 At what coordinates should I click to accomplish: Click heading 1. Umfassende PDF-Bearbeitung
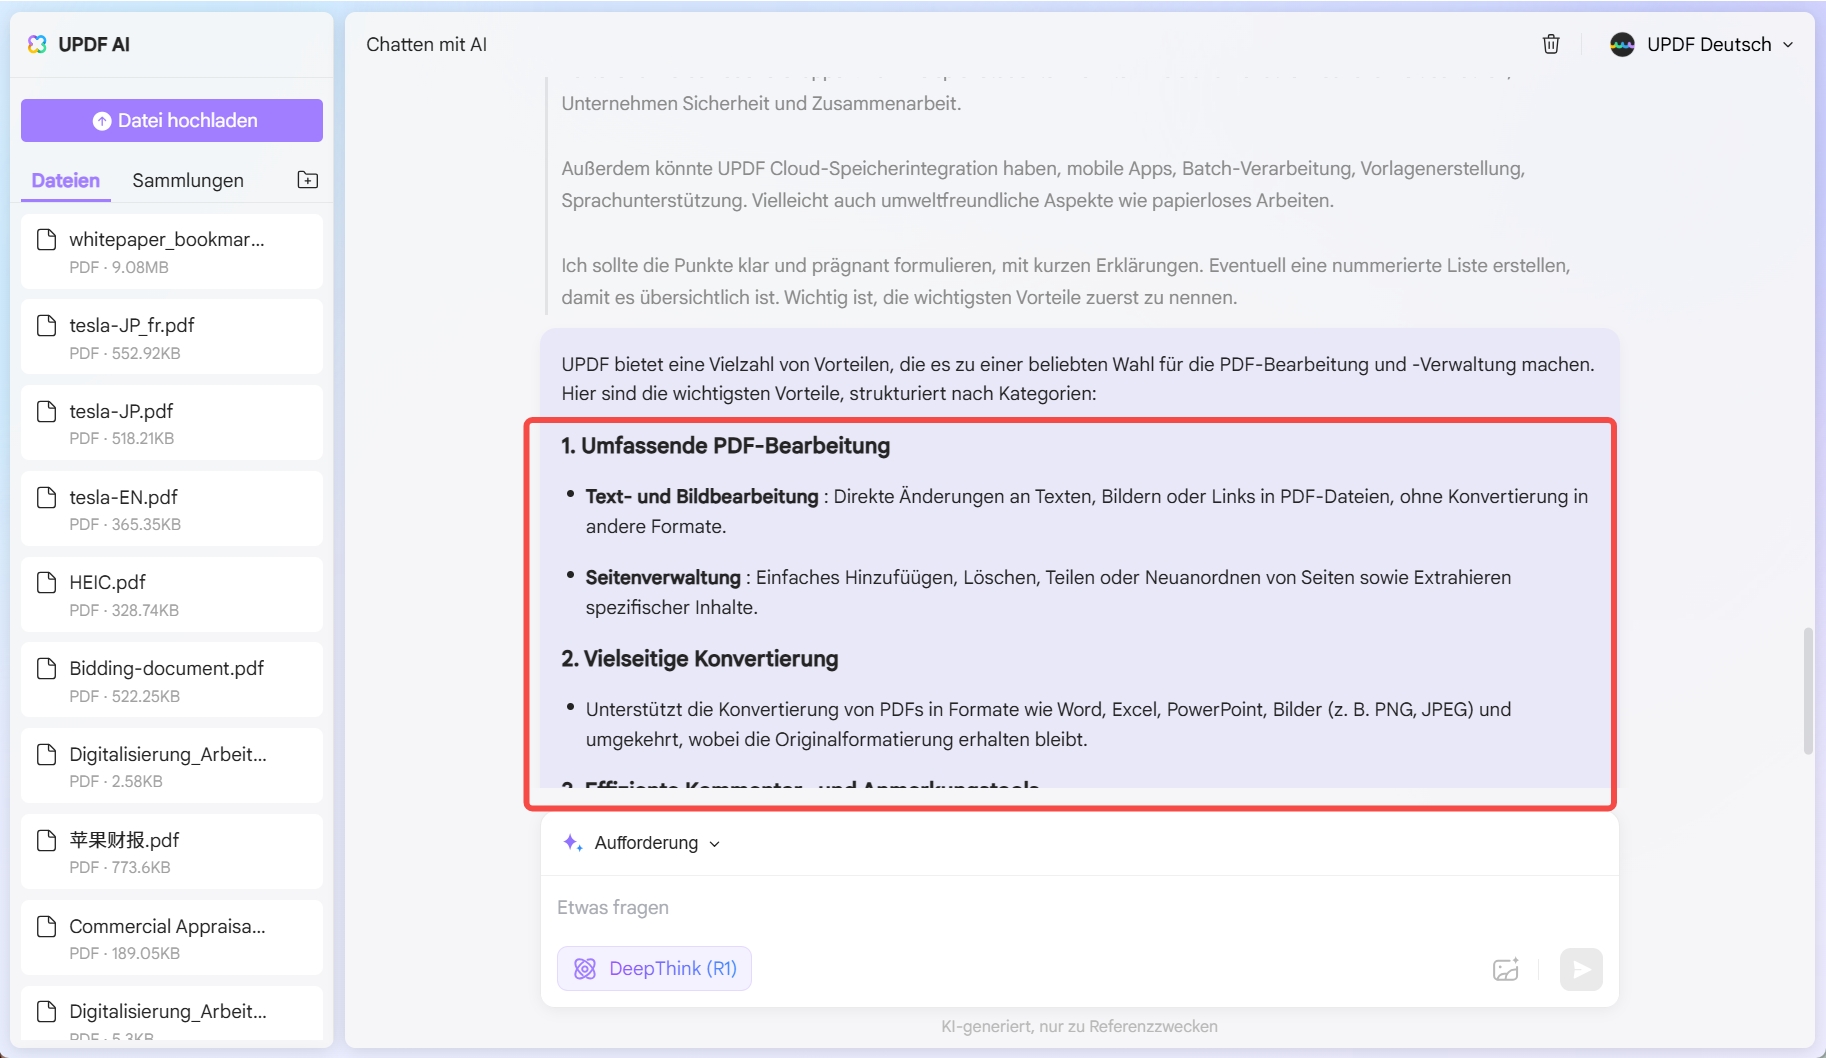click(x=725, y=446)
